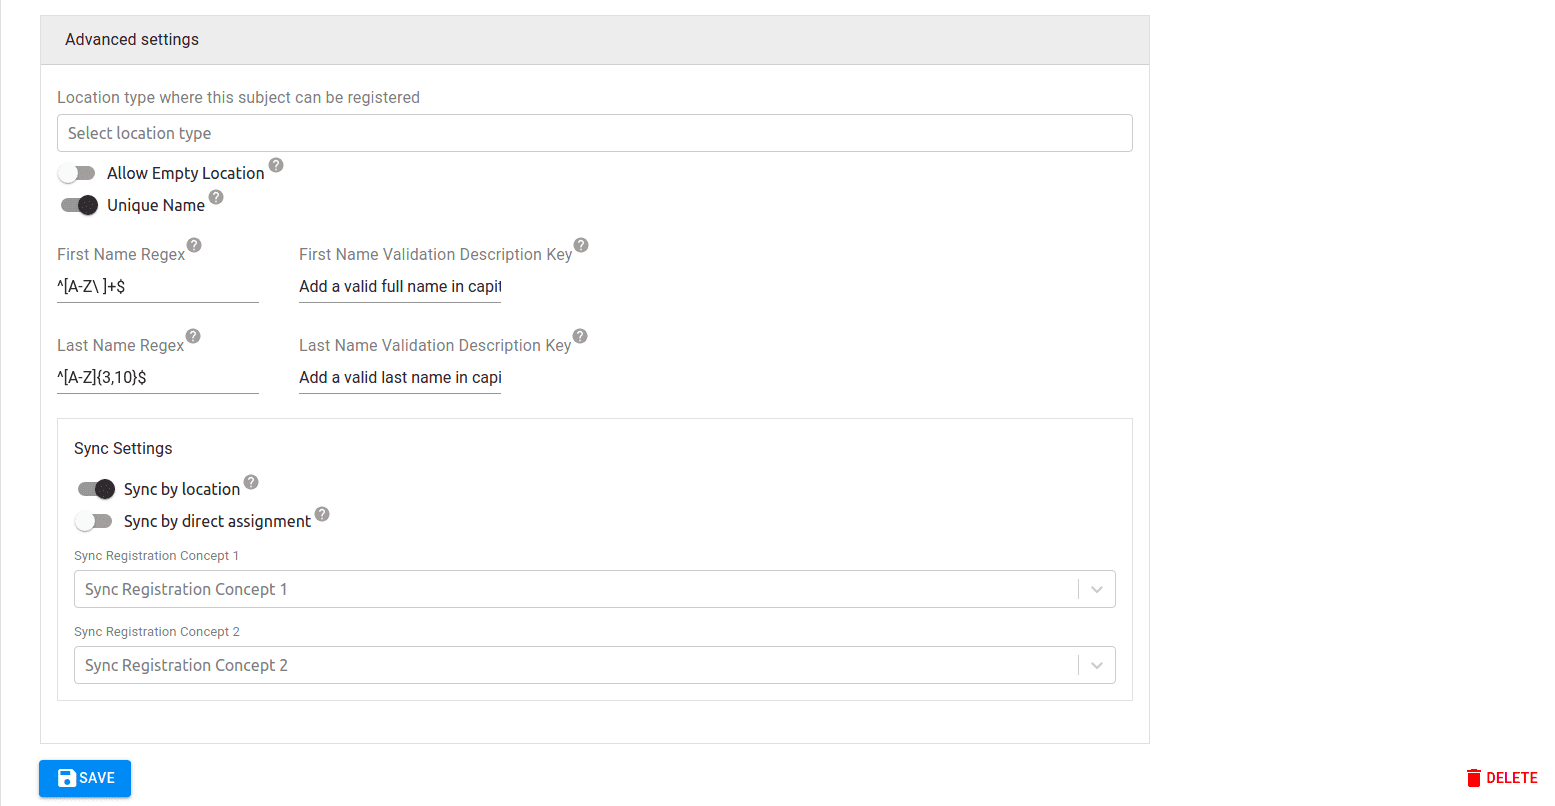This screenshot has height=806, width=1555.
Task: Enable the Allow Empty Location toggle
Action: coord(77,173)
